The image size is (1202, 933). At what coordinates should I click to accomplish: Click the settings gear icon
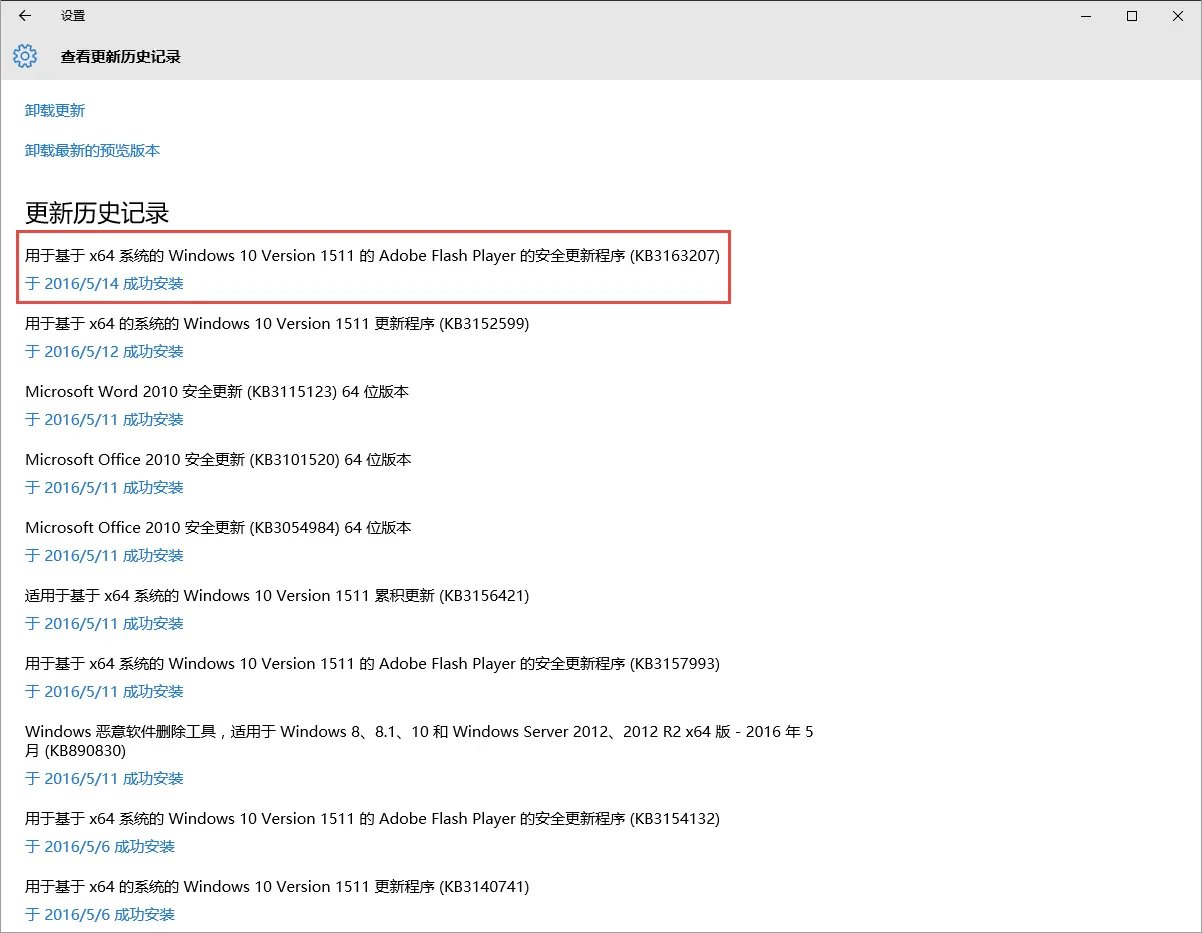coord(25,57)
